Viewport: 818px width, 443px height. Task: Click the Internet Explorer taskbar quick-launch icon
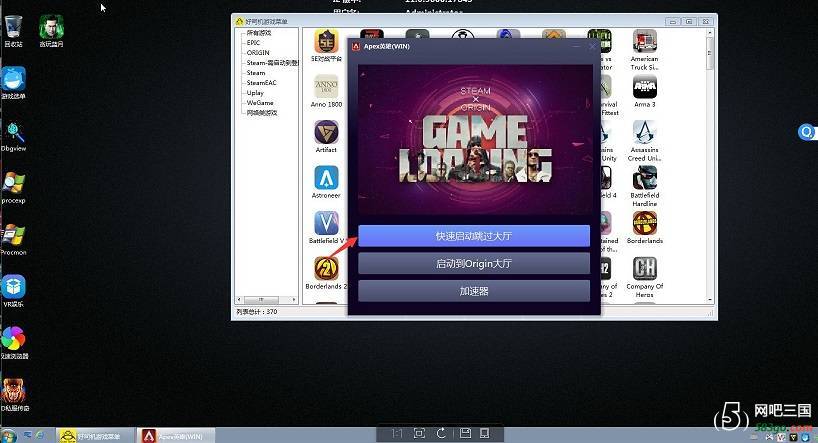(40, 435)
